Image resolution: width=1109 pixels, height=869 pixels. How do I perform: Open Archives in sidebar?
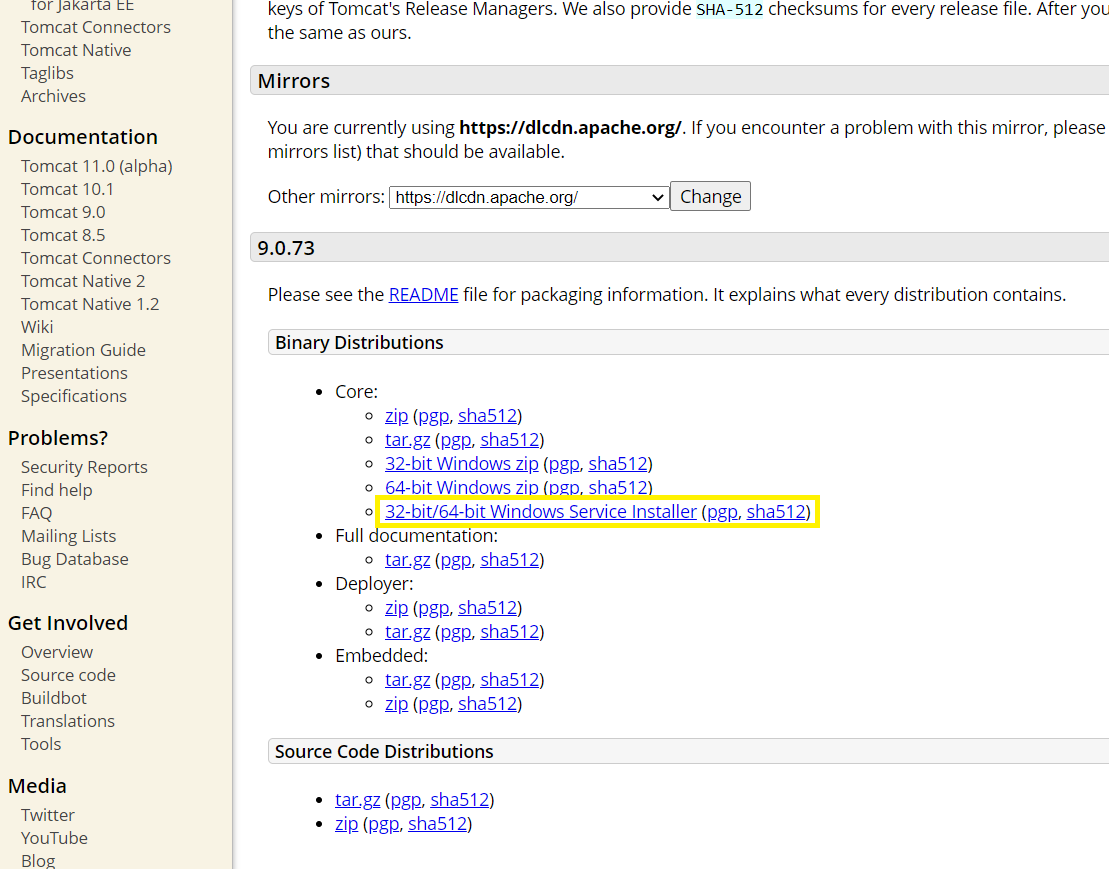pyautogui.click(x=53, y=96)
